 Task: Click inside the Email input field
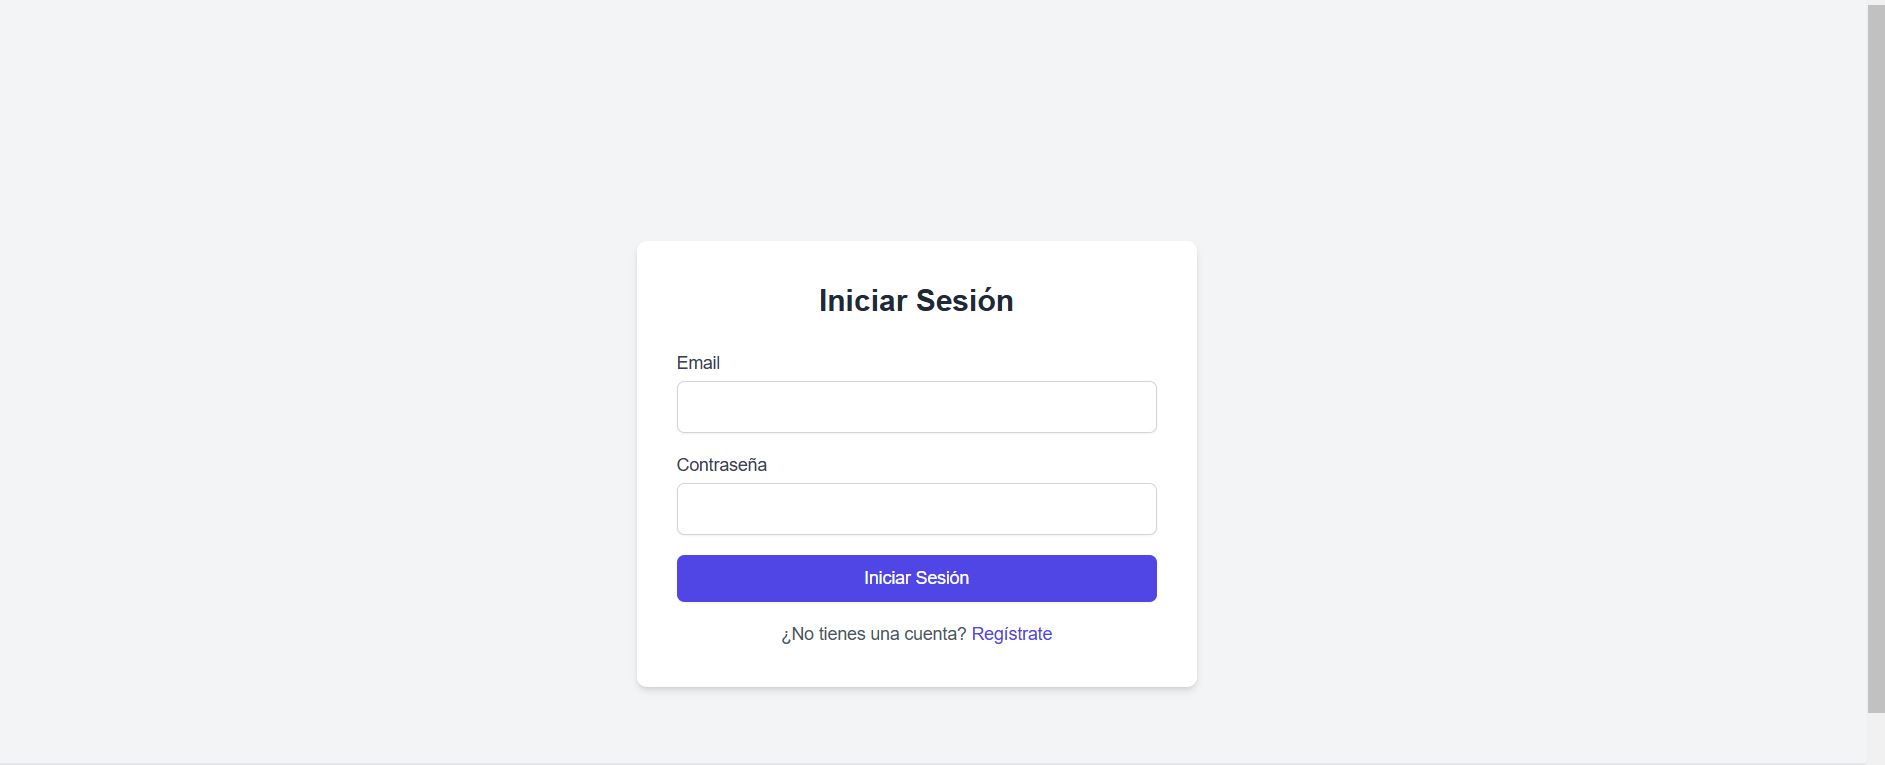pos(915,406)
